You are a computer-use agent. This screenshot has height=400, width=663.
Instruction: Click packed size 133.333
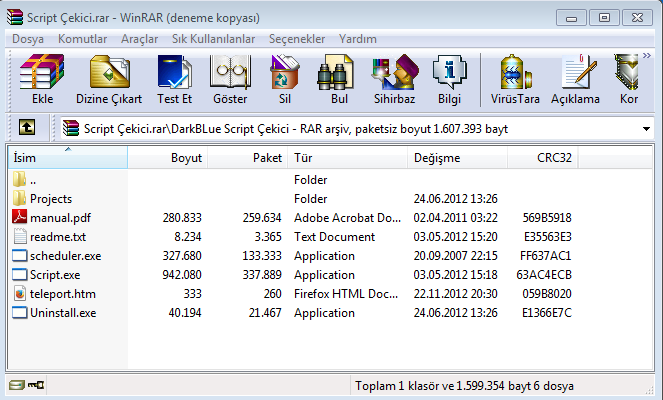(x=262, y=256)
